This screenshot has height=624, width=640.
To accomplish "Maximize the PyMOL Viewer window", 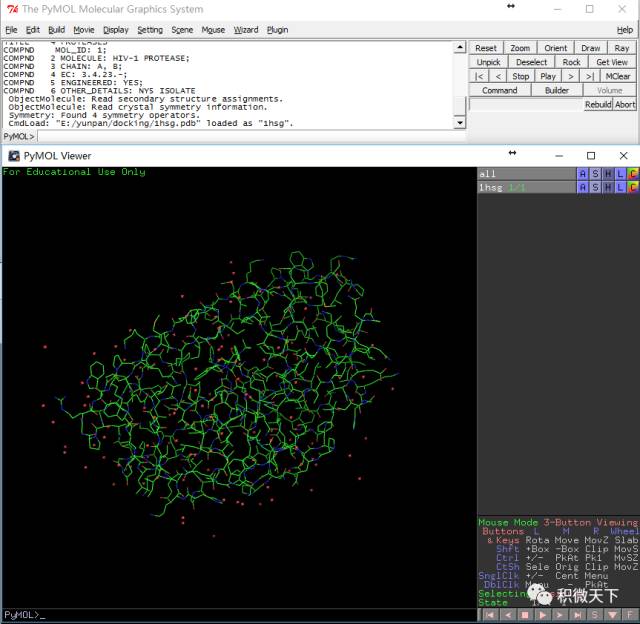I will tap(591, 155).
